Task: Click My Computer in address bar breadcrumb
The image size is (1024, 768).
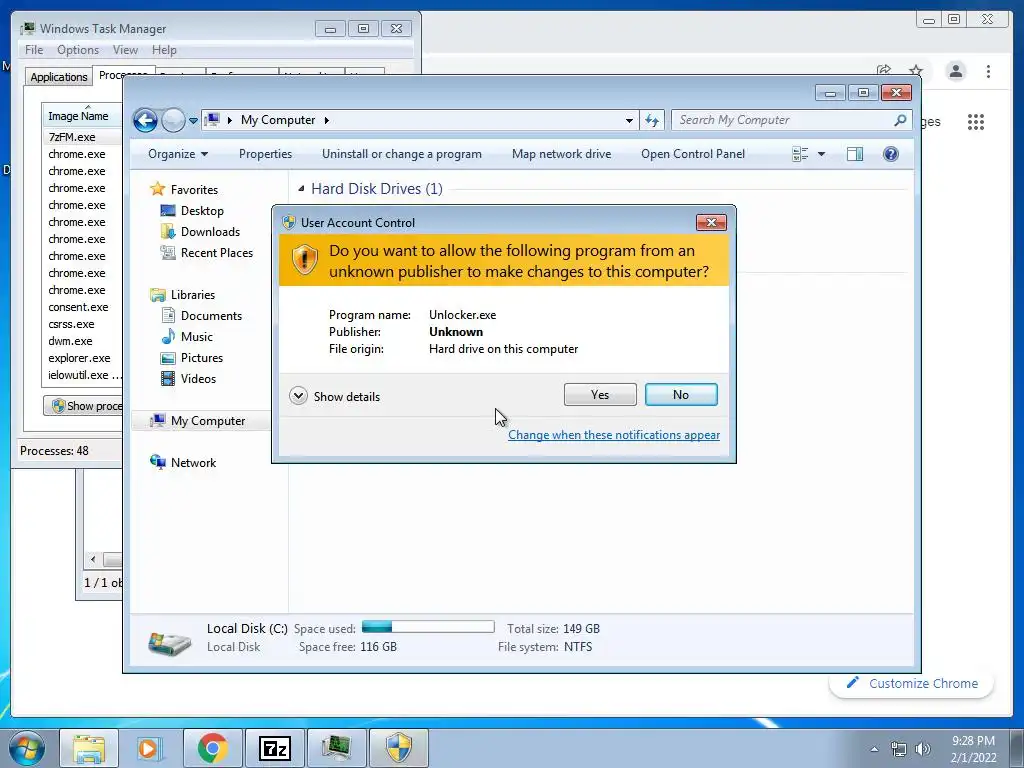Action: click(278, 120)
